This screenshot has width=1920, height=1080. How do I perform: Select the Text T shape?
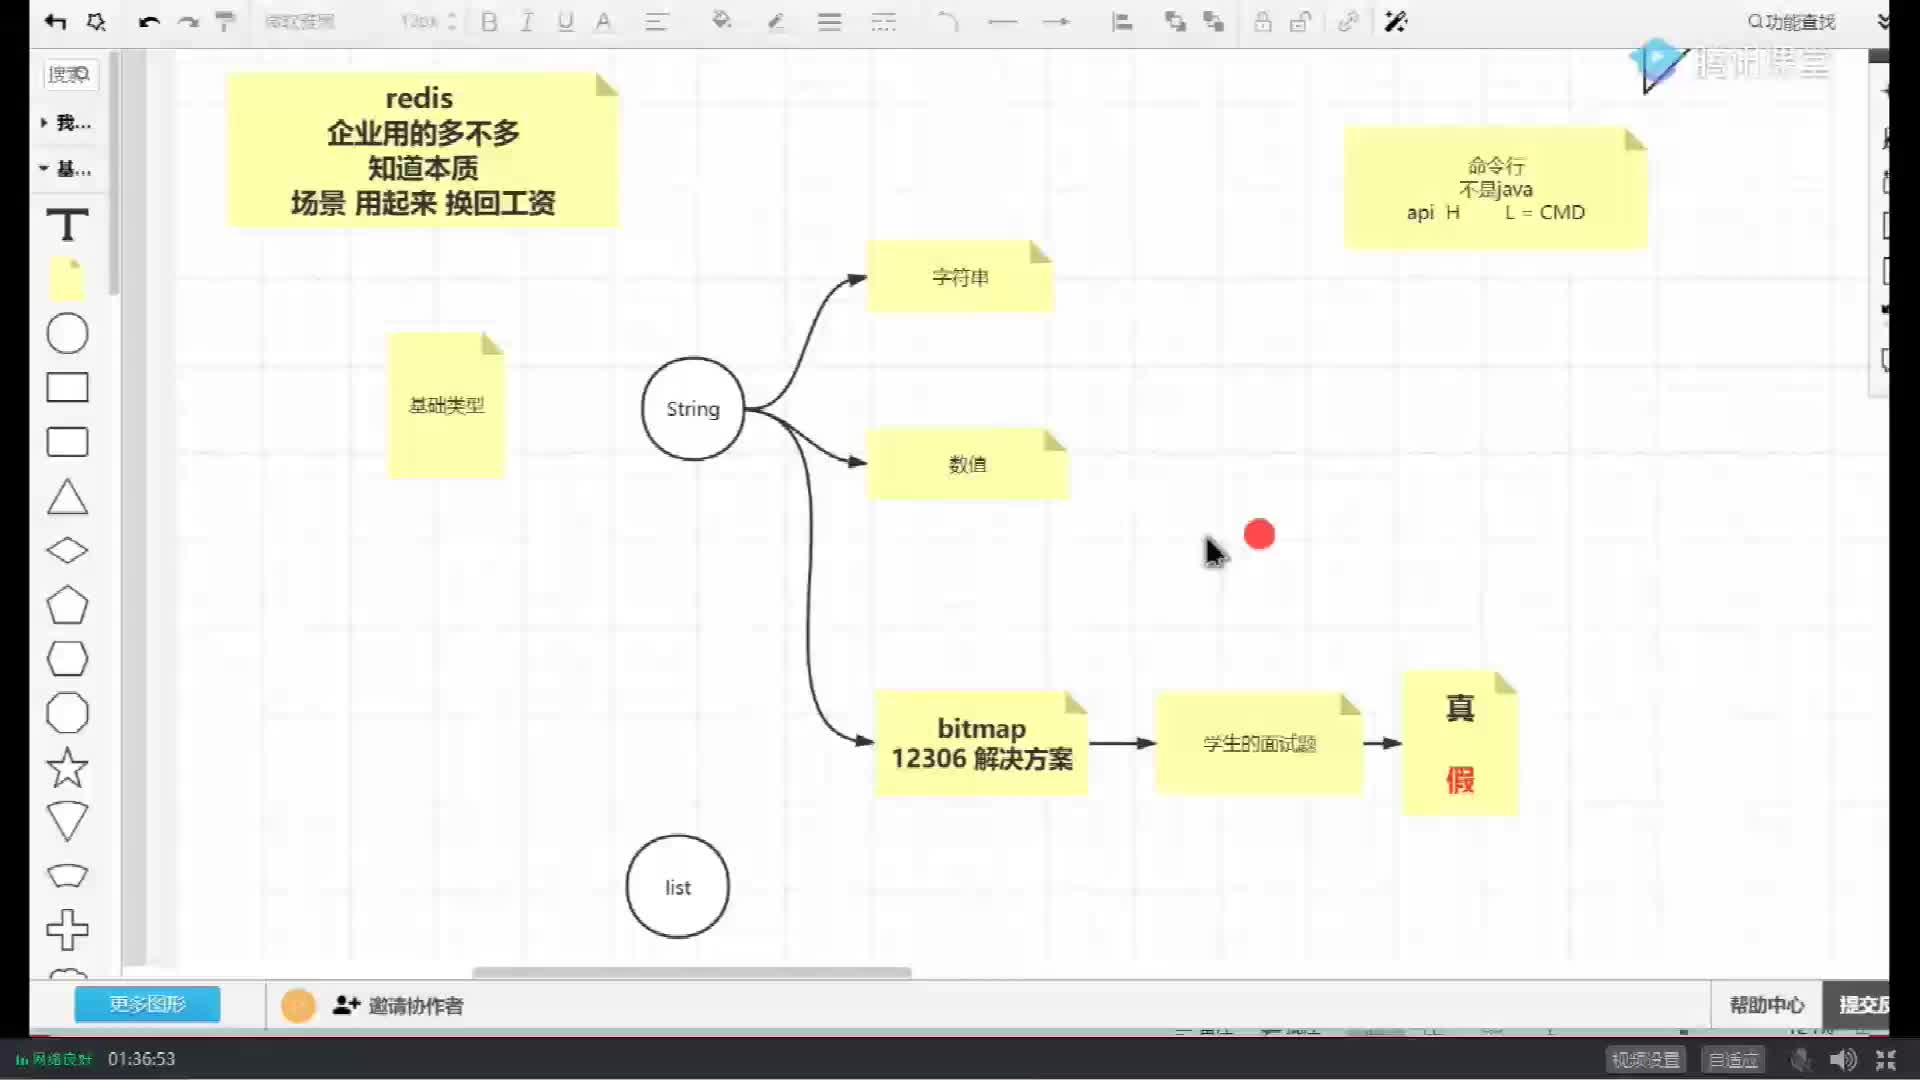click(x=68, y=225)
